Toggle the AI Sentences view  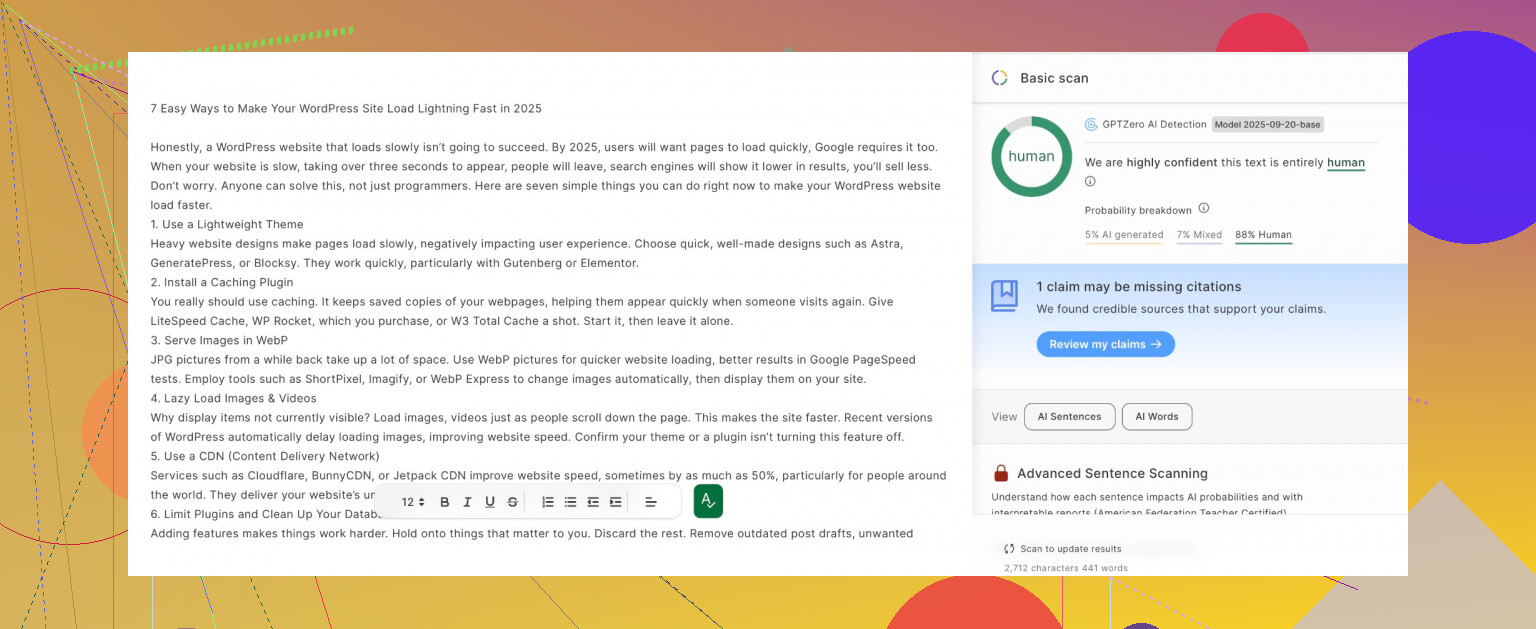coord(1069,417)
